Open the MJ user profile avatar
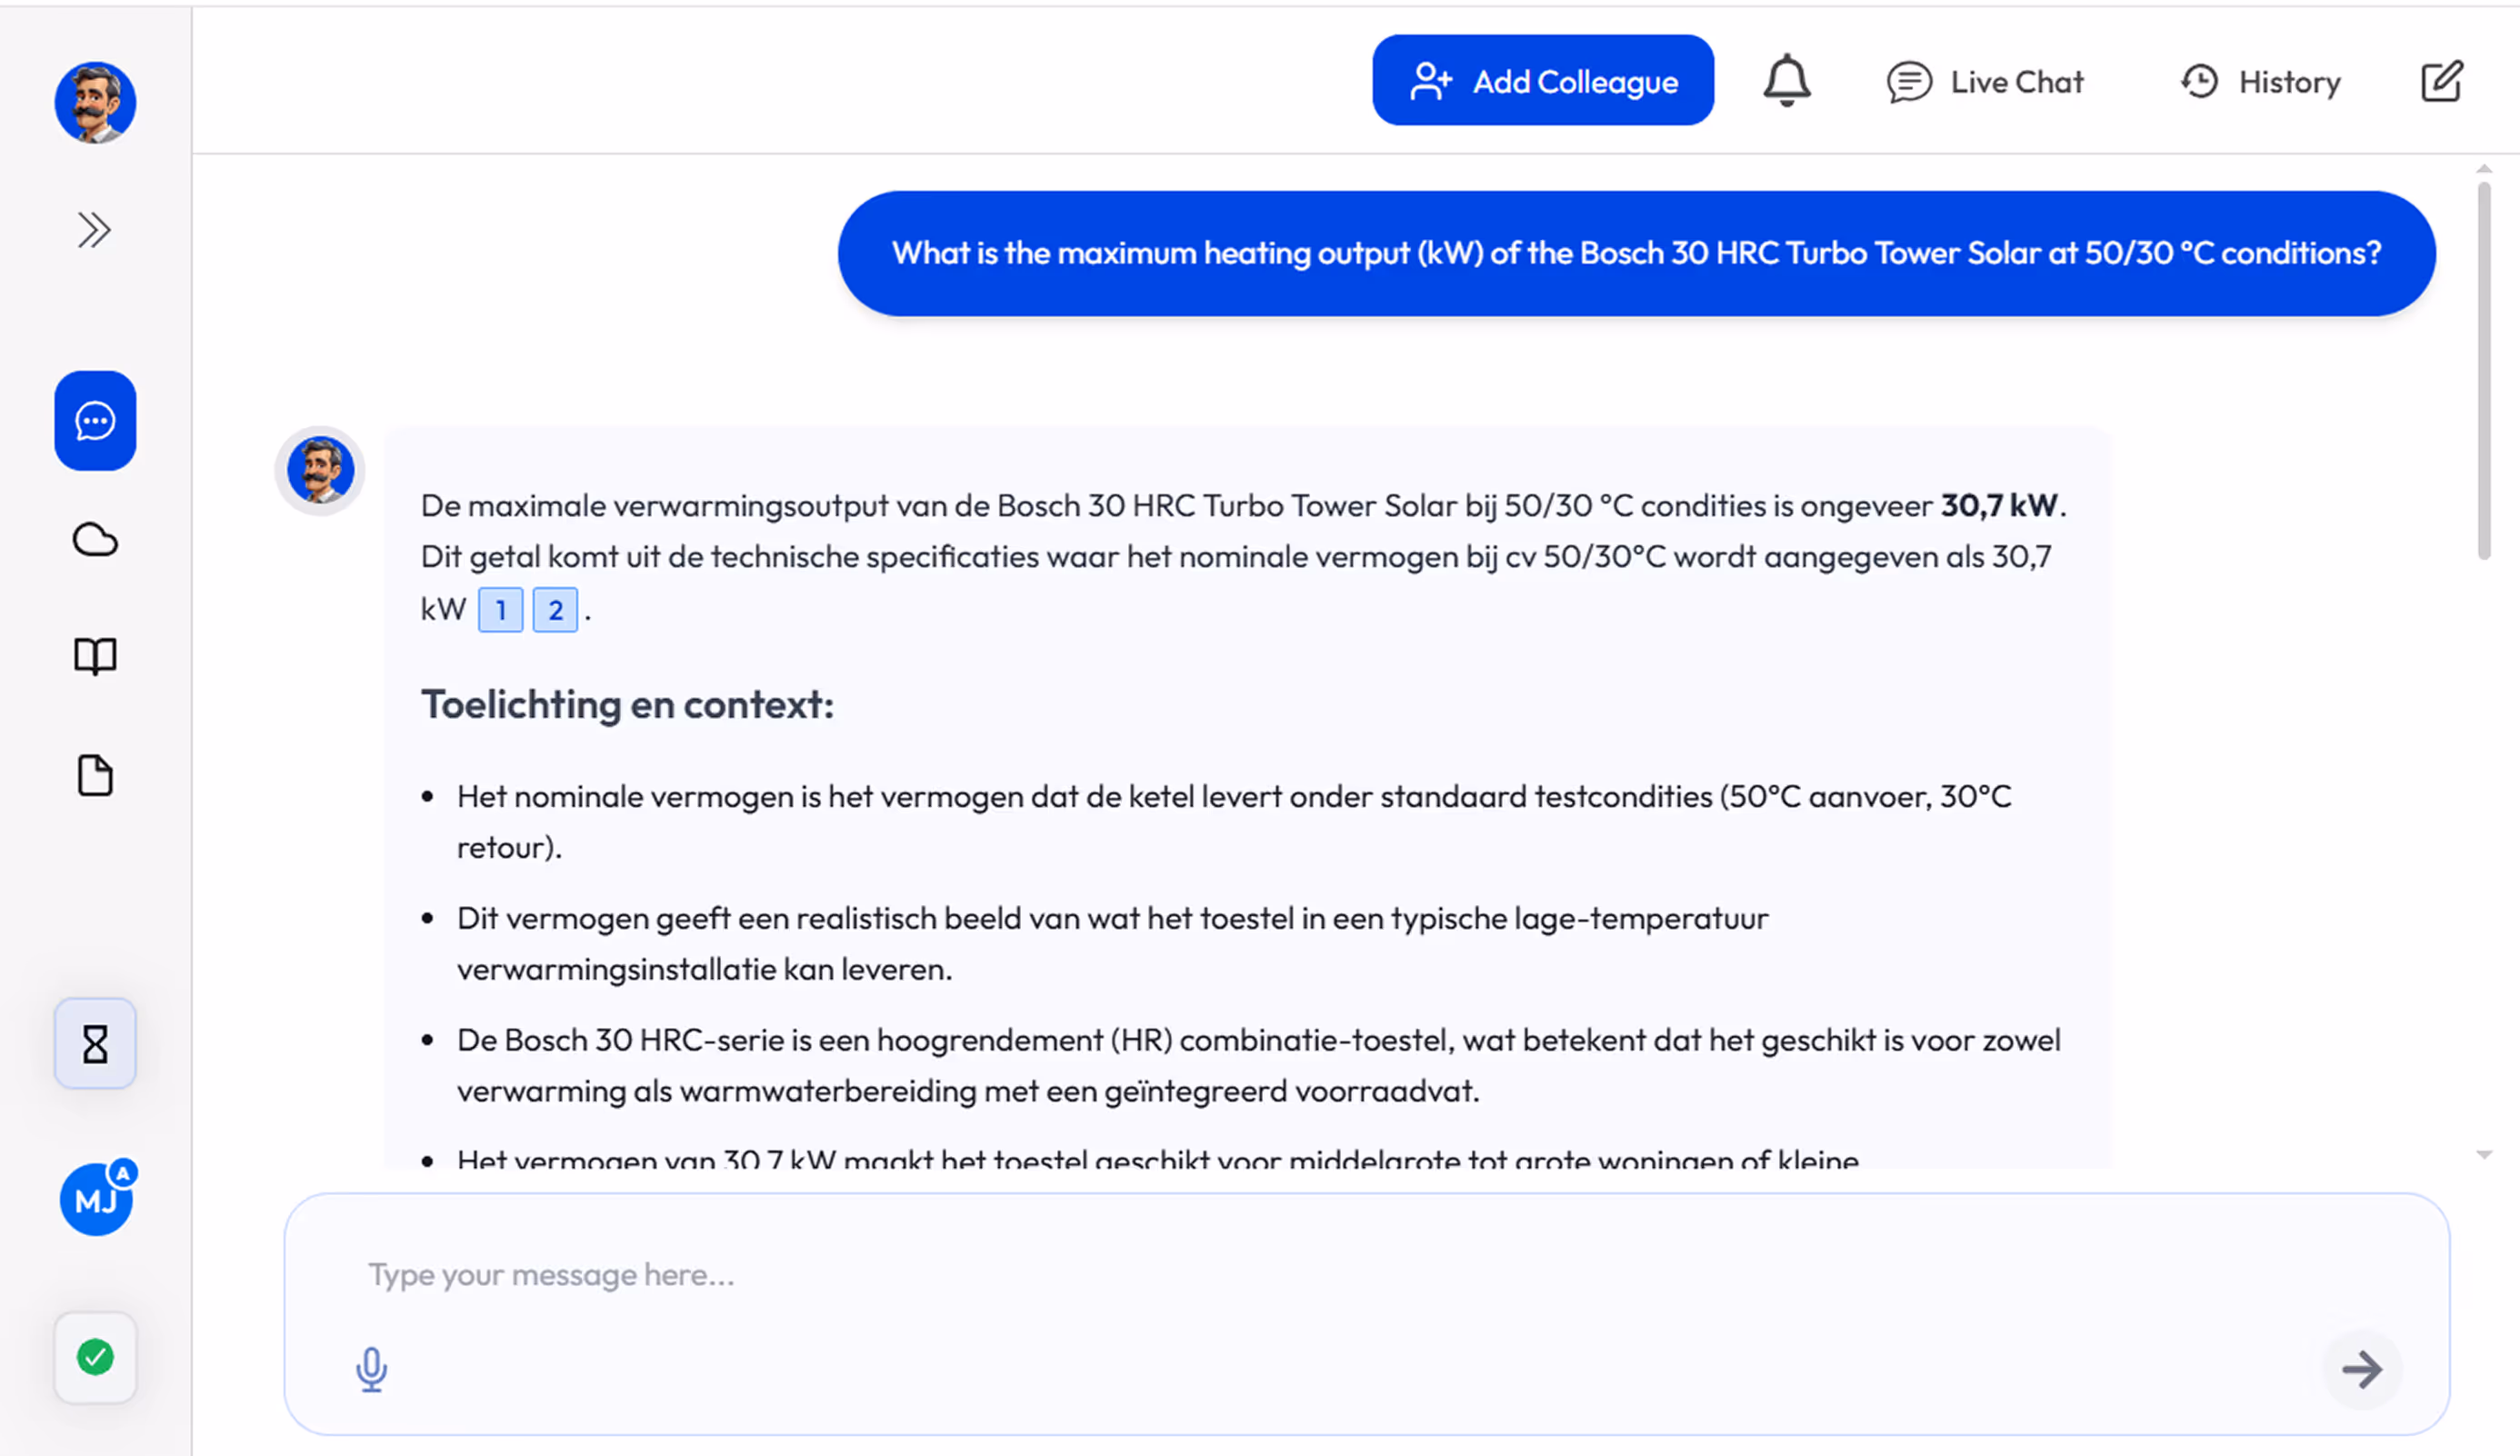This screenshot has width=2520, height=1456. (x=96, y=1199)
